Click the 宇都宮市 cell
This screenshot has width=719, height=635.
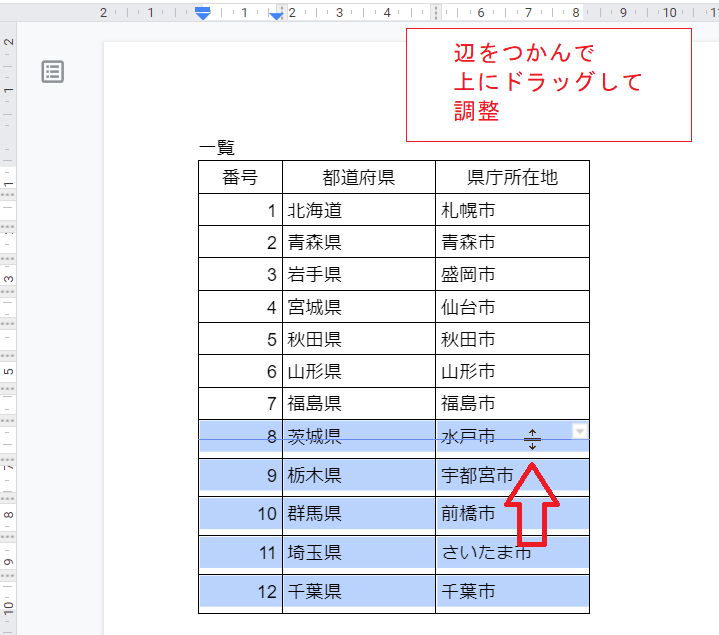click(x=512, y=478)
